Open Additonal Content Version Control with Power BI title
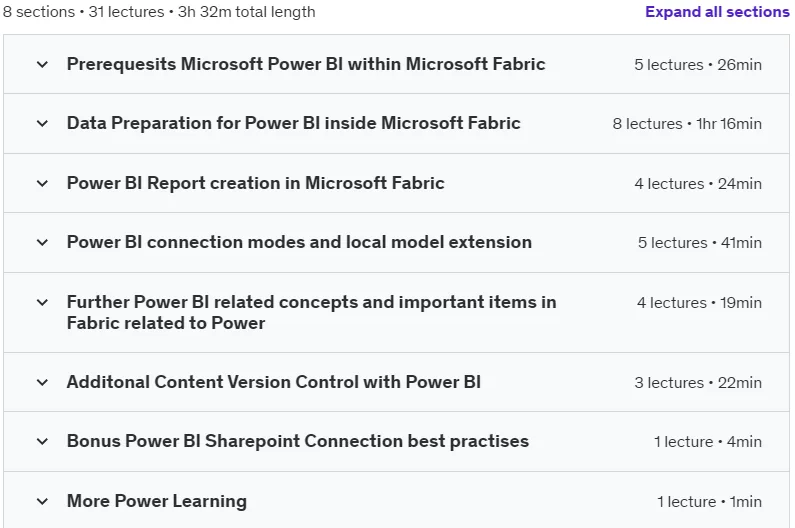 click(274, 382)
